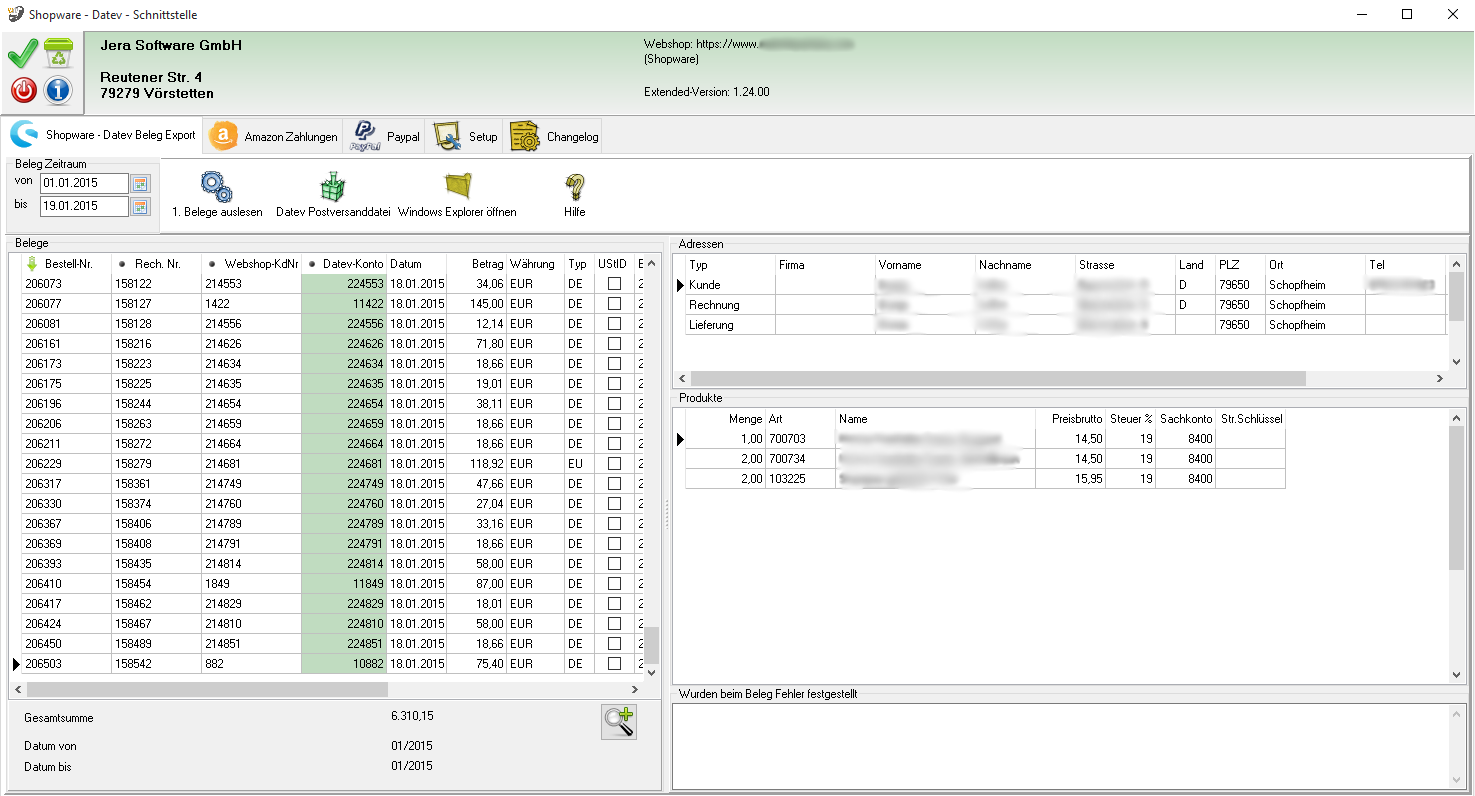Enable UStID checkbox for order 206229
Viewport: 1475px width, 796px height.
614,464
